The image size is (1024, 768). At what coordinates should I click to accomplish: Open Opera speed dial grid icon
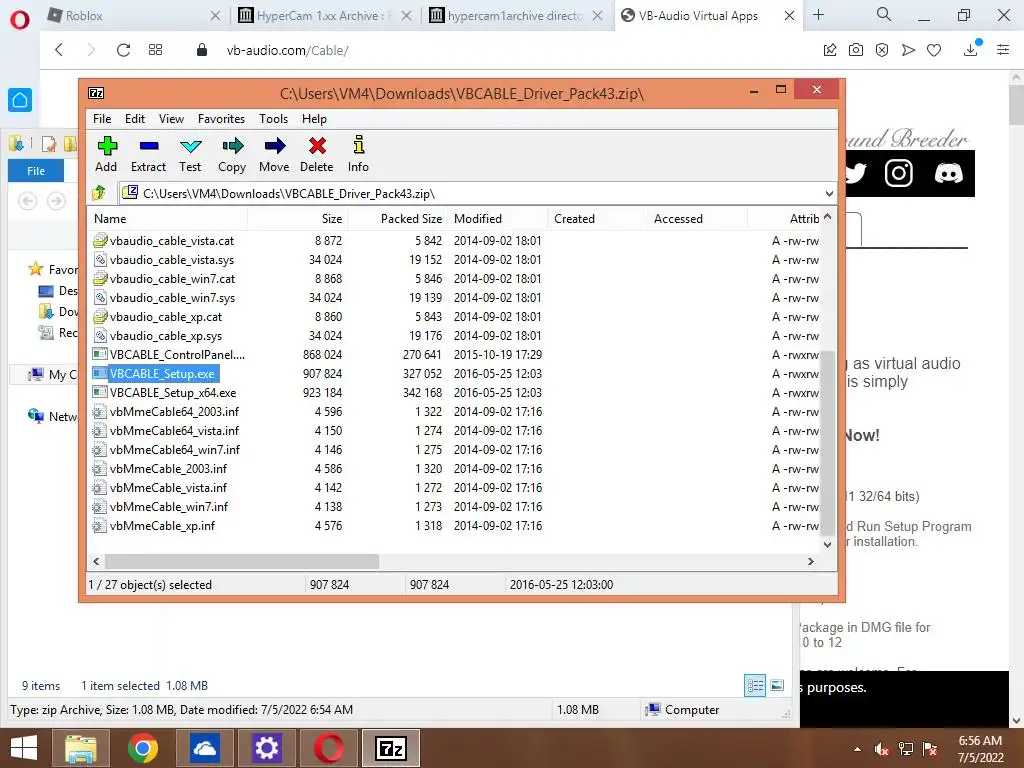[x=155, y=50]
